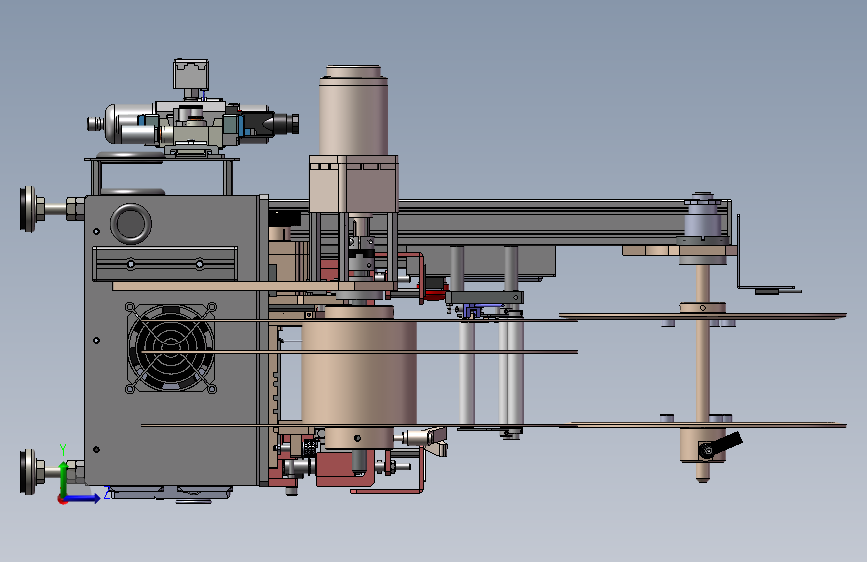Screen dimensions: 867x562
Task: Select the small pulley on the rail's right end
Action: (x=703, y=219)
